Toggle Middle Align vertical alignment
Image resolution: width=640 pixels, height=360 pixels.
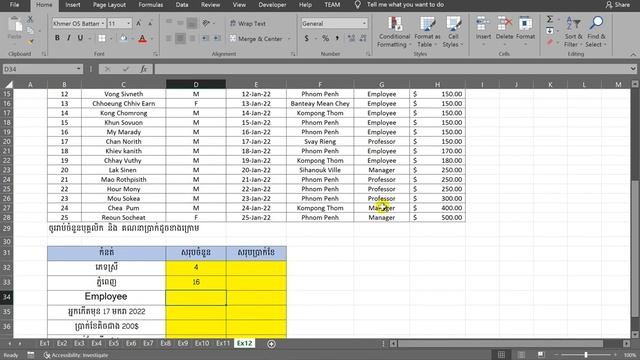coord(180,23)
